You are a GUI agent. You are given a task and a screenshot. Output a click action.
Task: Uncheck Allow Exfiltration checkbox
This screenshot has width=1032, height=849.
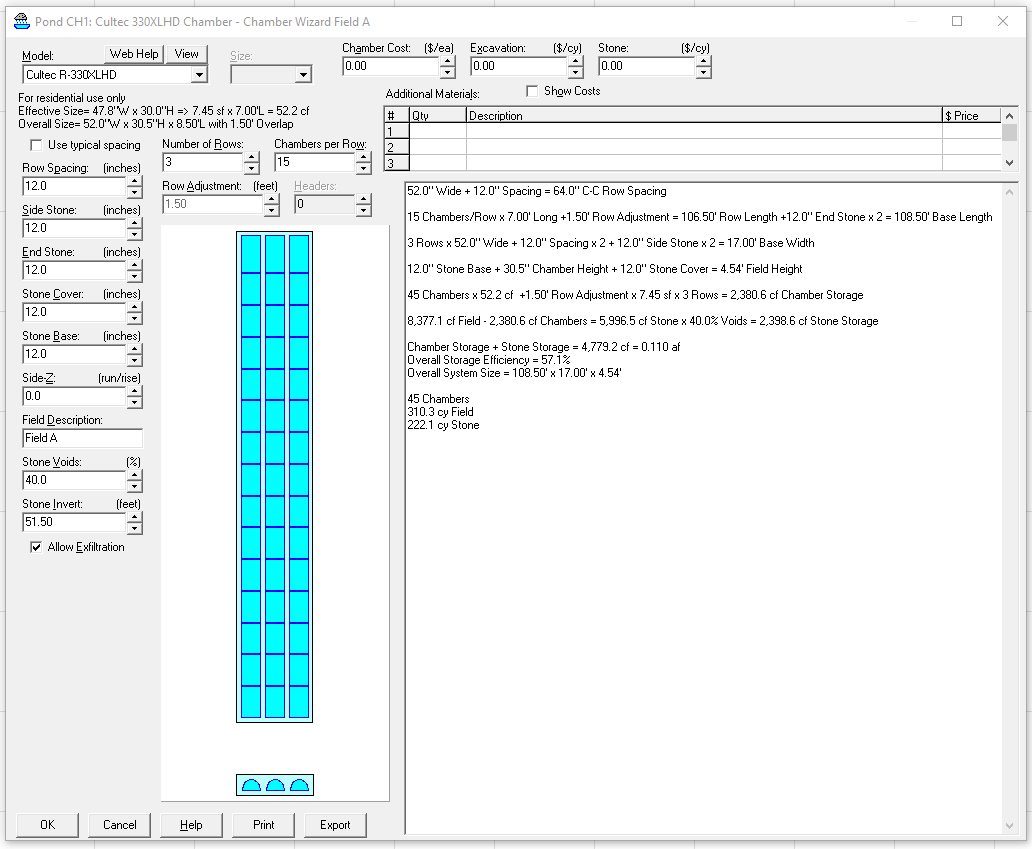click(36, 547)
